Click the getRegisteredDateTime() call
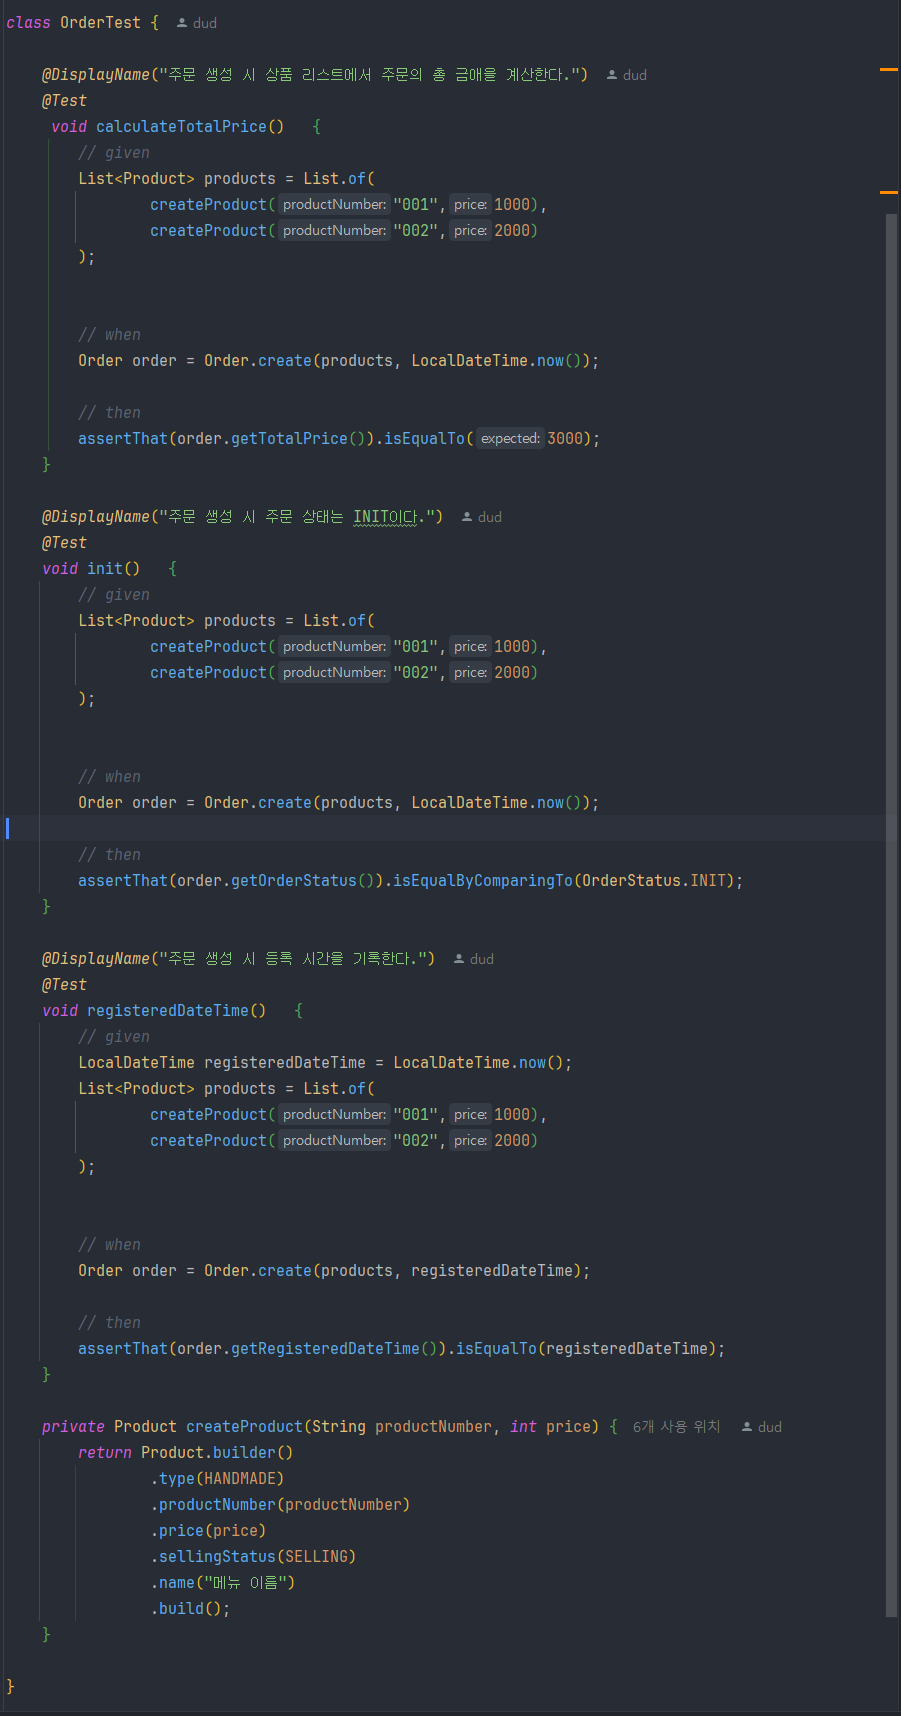The image size is (901, 1716). pos(334,1349)
